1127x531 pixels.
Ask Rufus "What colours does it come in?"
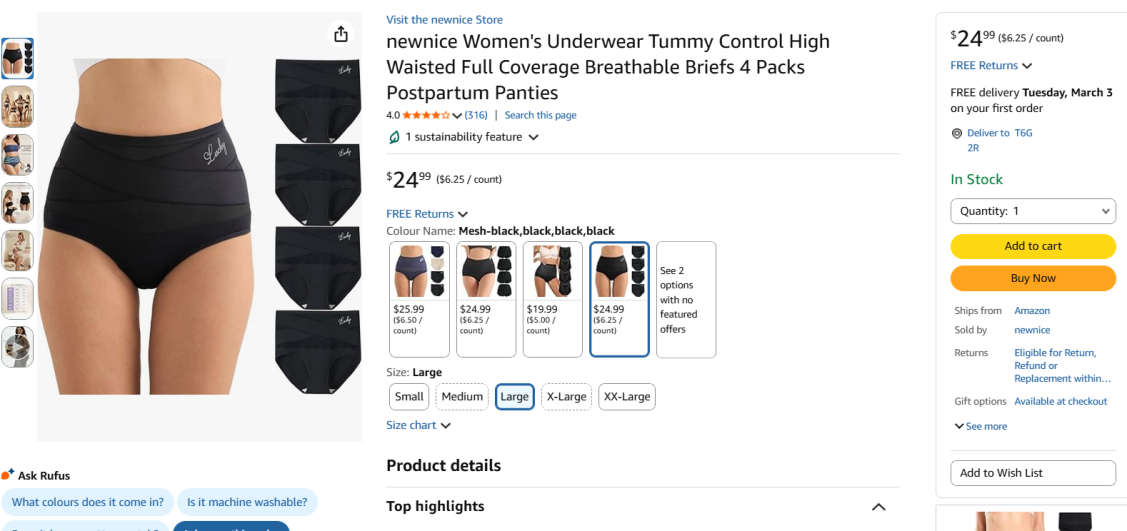tap(87, 502)
